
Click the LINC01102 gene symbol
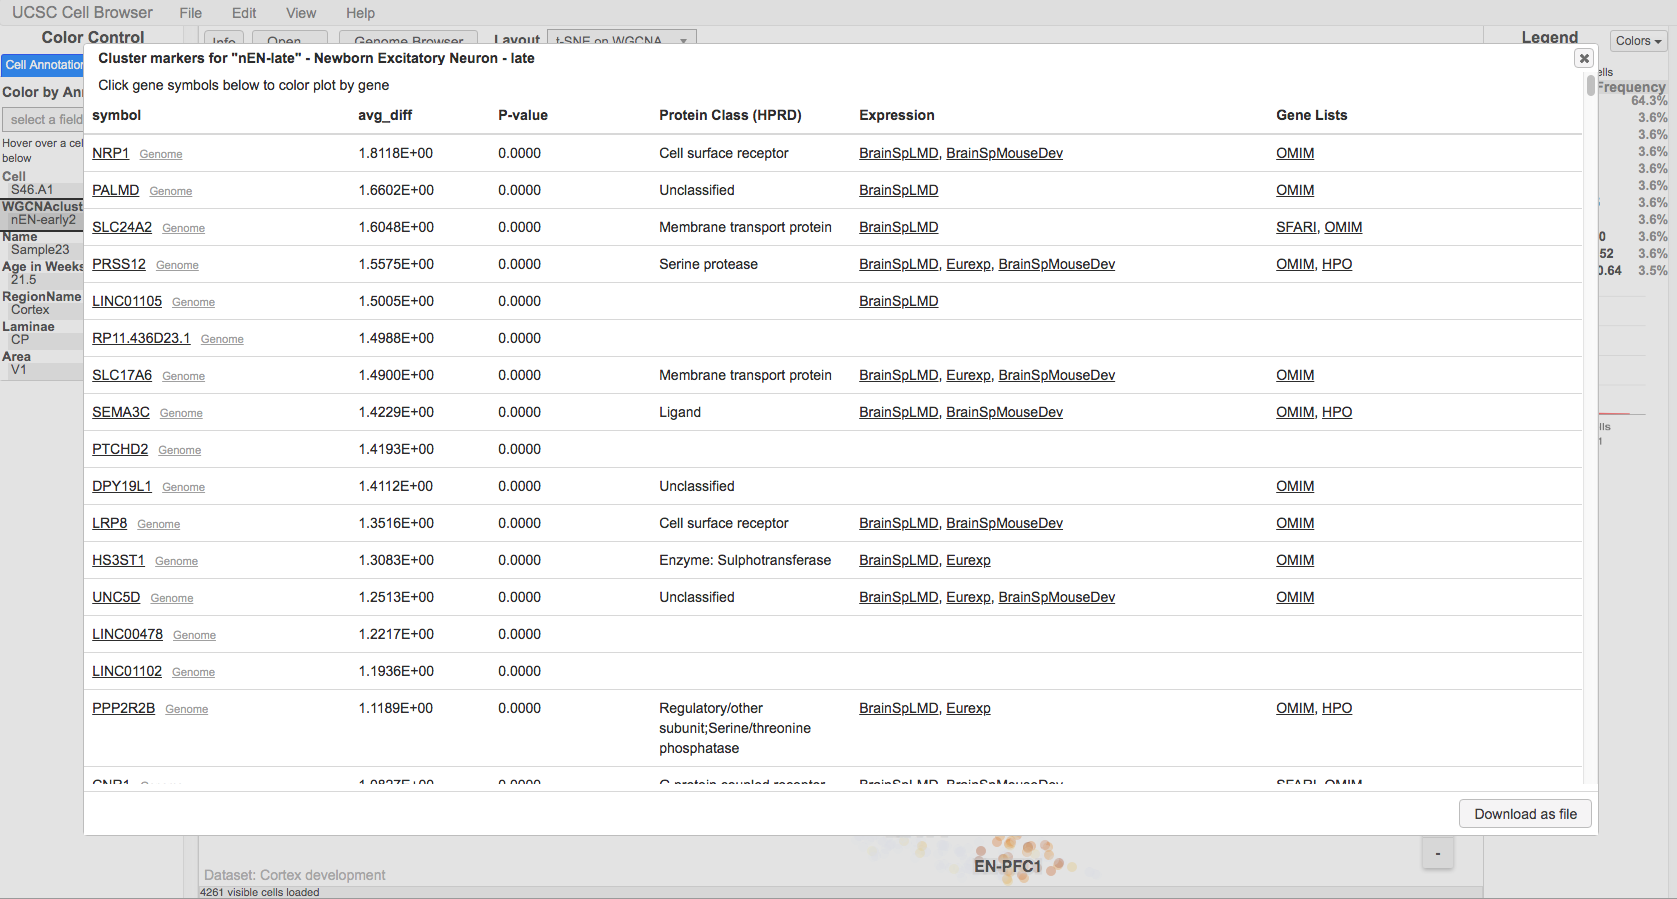(x=127, y=671)
